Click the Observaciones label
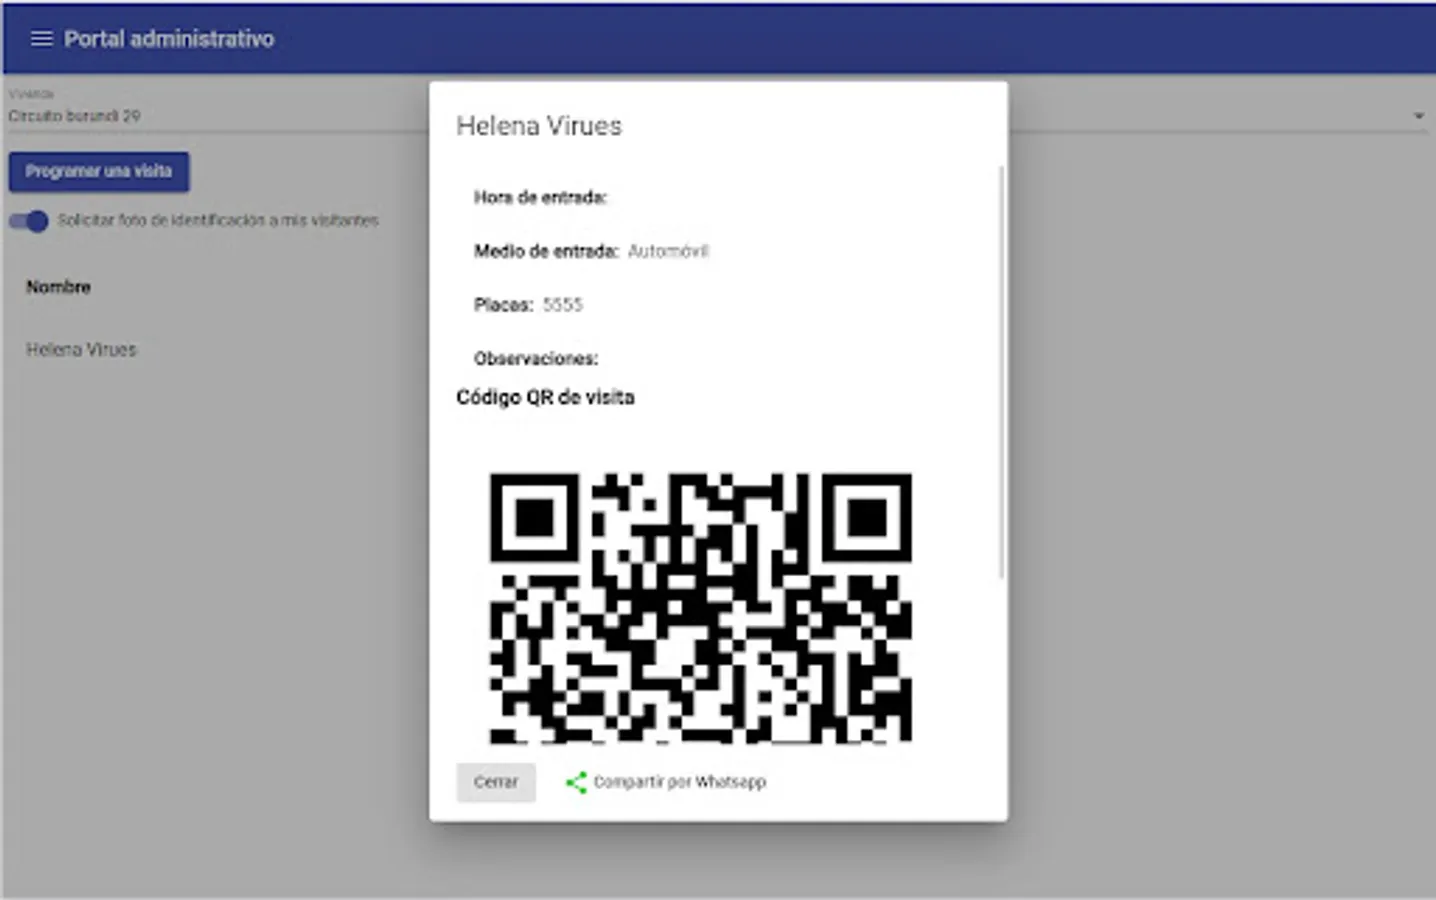1436x900 pixels. pyautogui.click(x=536, y=358)
